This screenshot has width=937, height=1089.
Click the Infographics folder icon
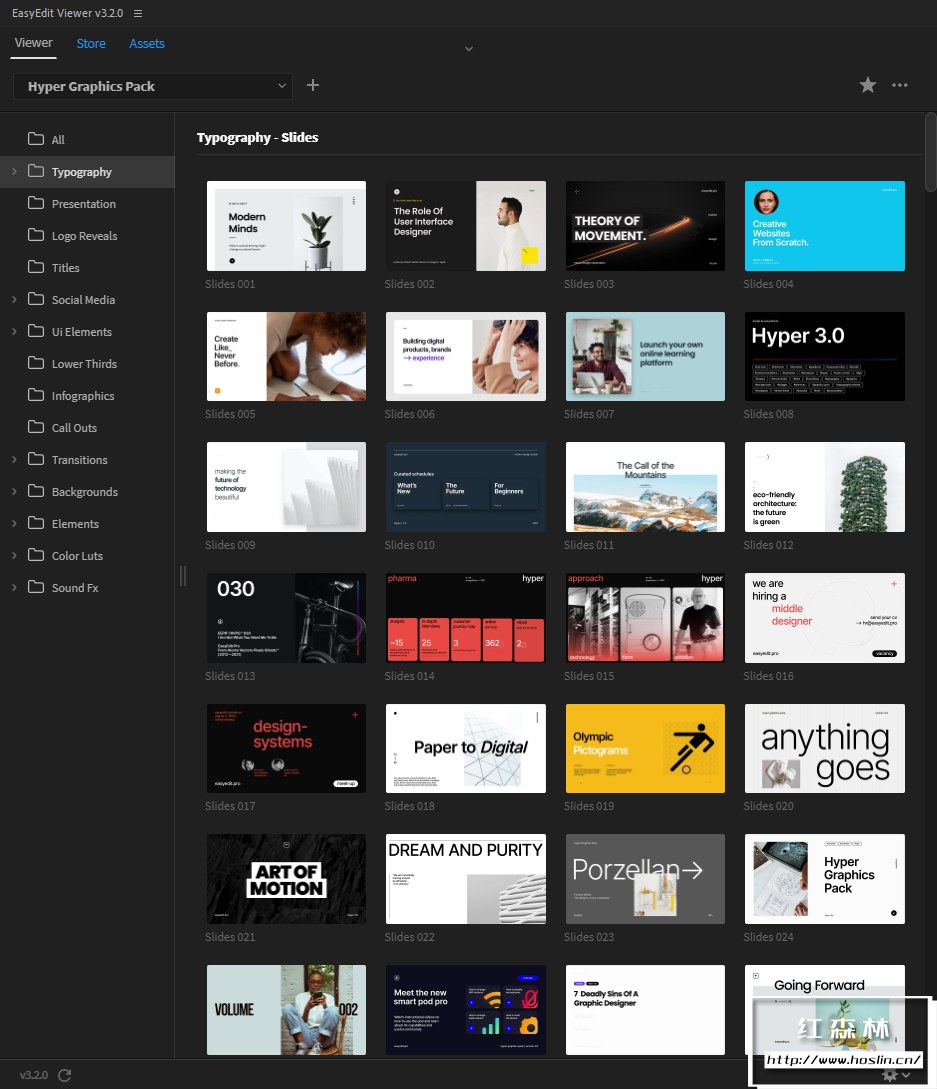tap(36, 396)
